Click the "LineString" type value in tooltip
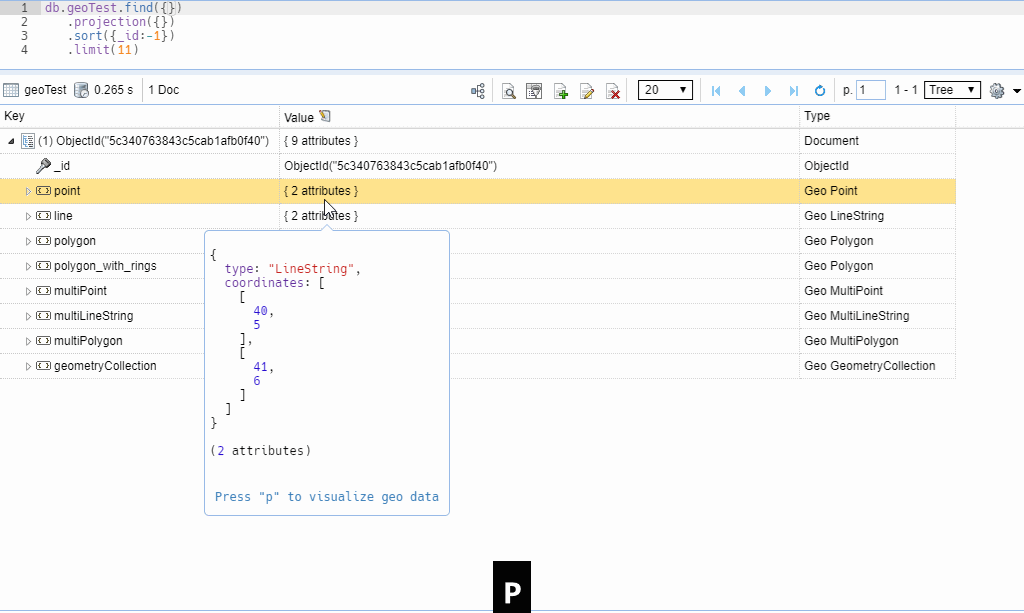The height and width of the screenshot is (613, 1024). 311,269
